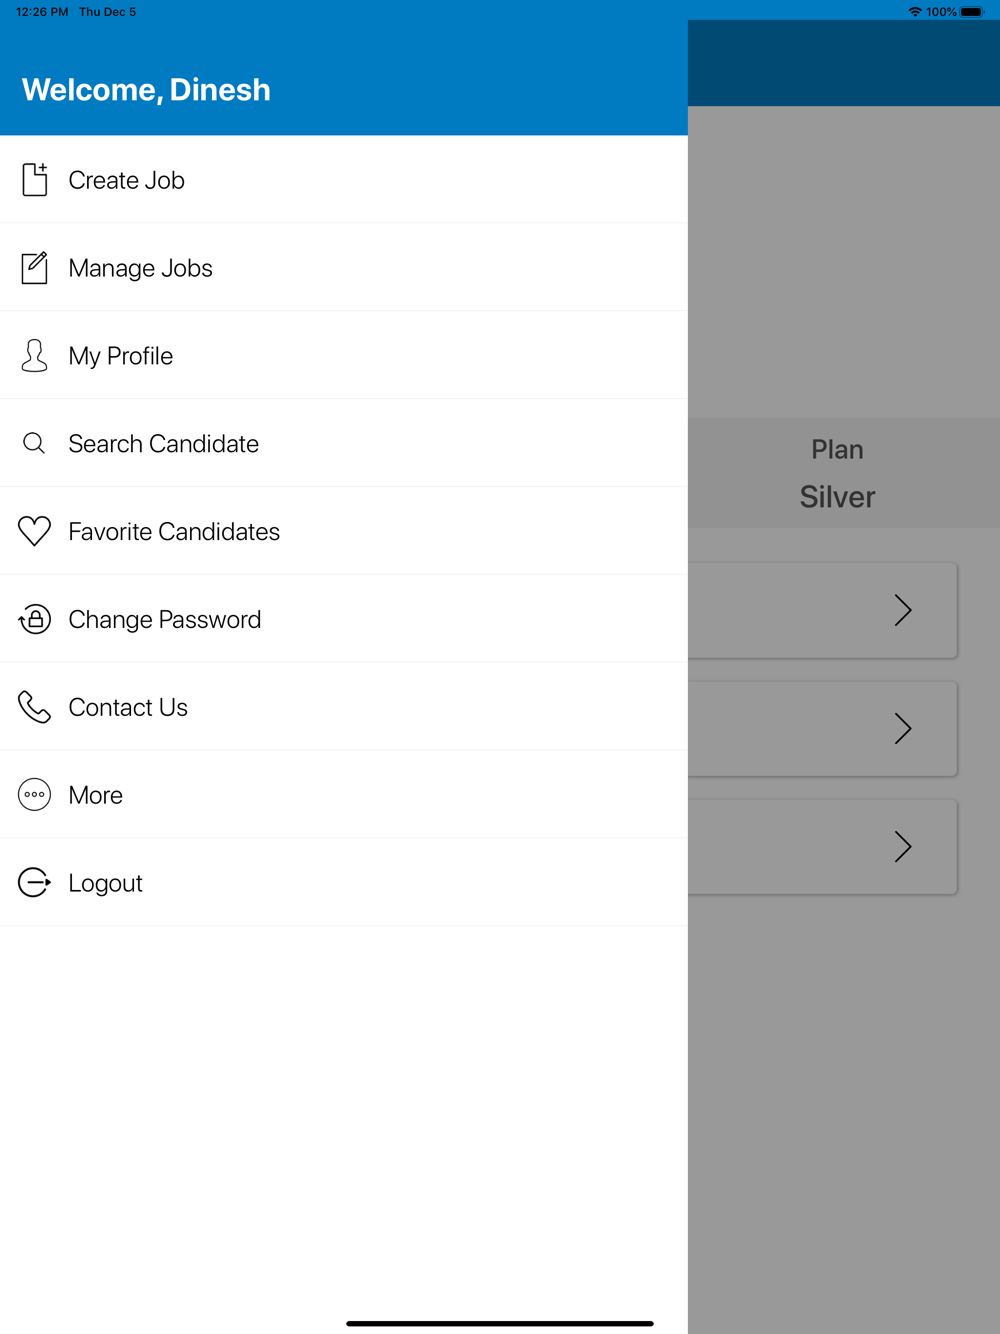This screenshot has height=1334, width=1000.
Task: Click the More ellipsis circle icon
Action: (x=34, y=795)
